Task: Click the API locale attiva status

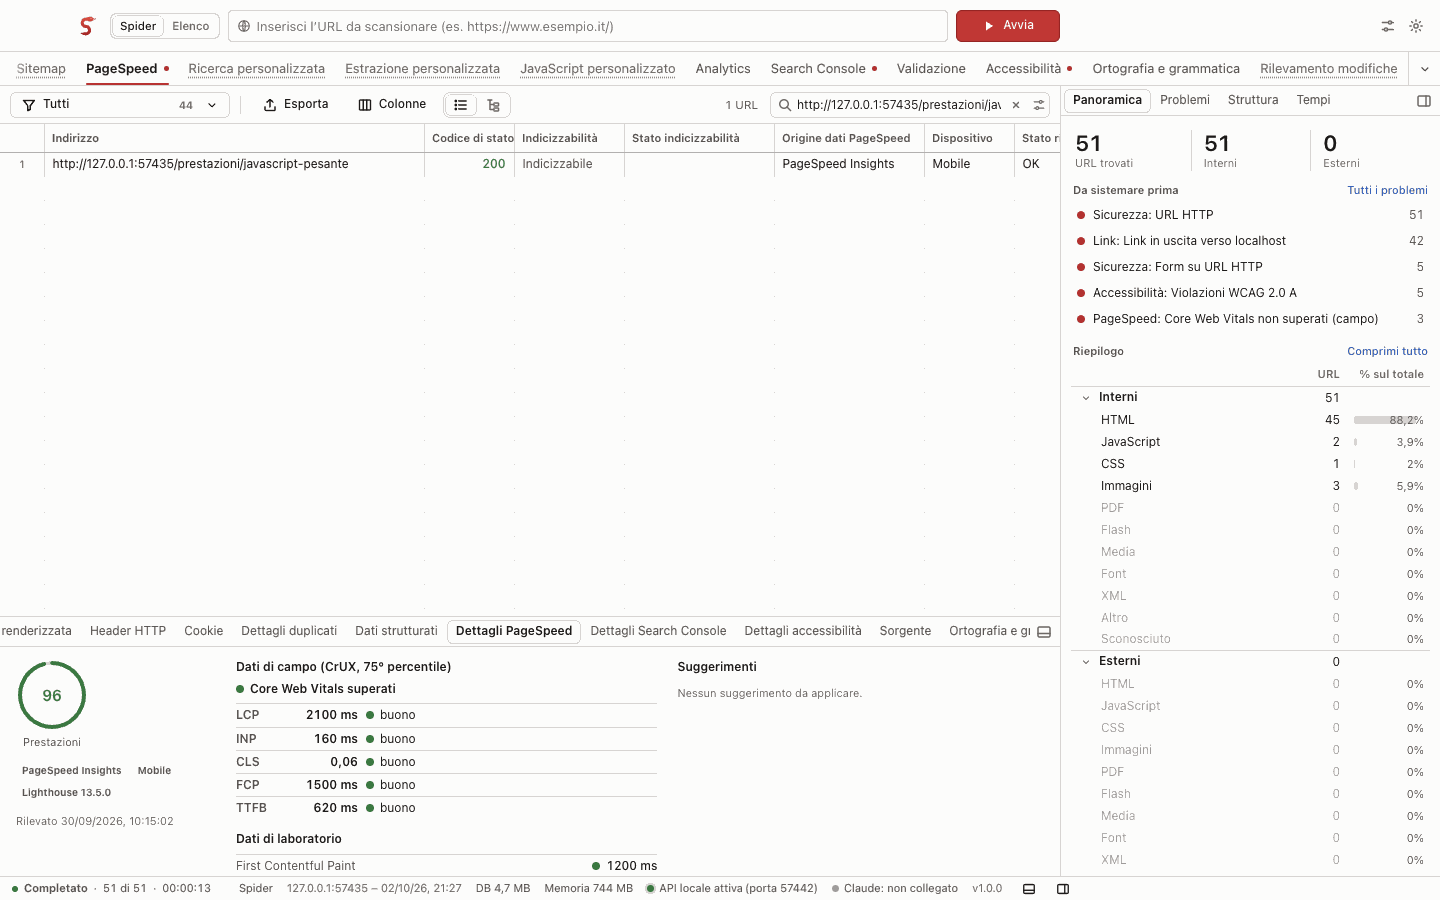Action: click(x=732, y=889)
